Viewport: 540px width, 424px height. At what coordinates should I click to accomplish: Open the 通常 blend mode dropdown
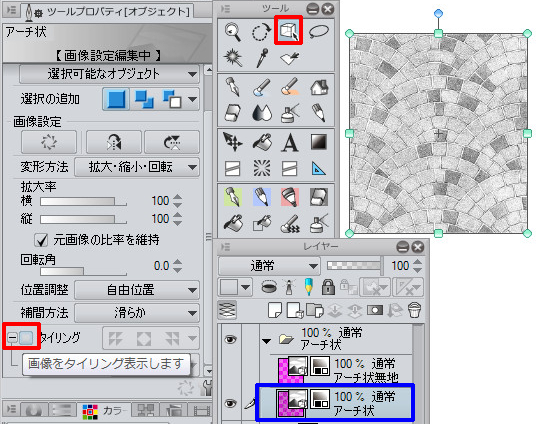pos(269,266)
